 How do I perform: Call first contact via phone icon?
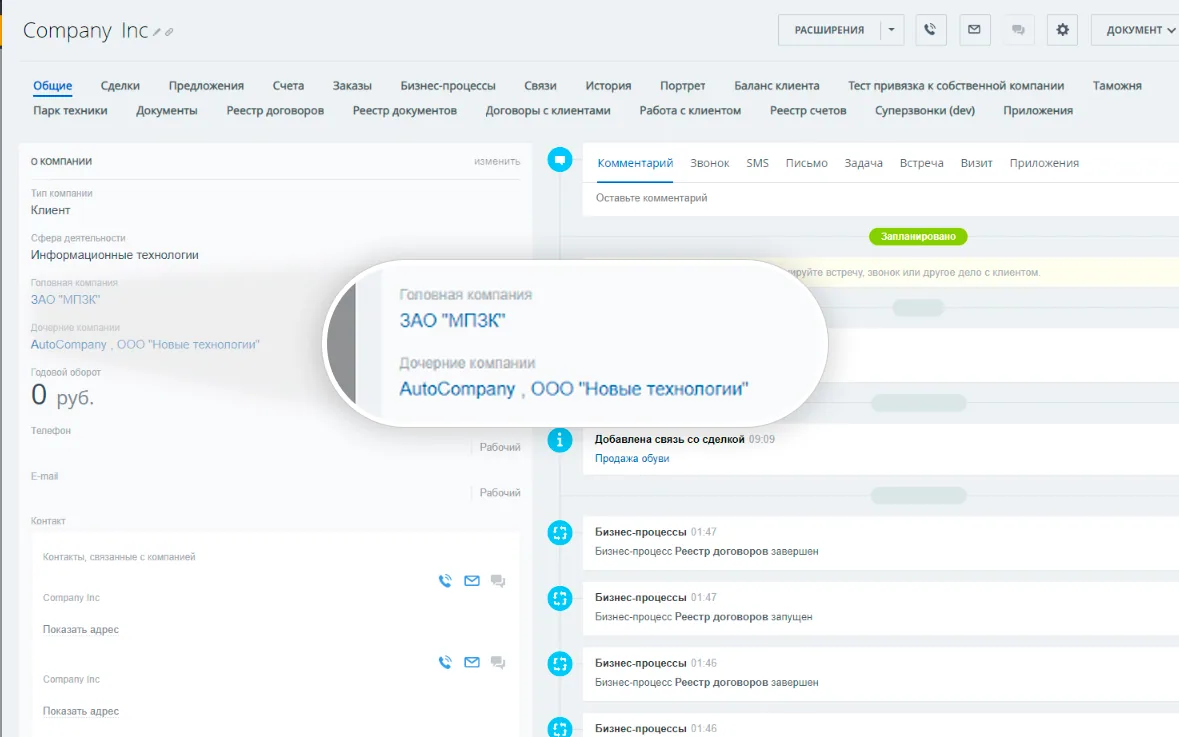(445, 581)
